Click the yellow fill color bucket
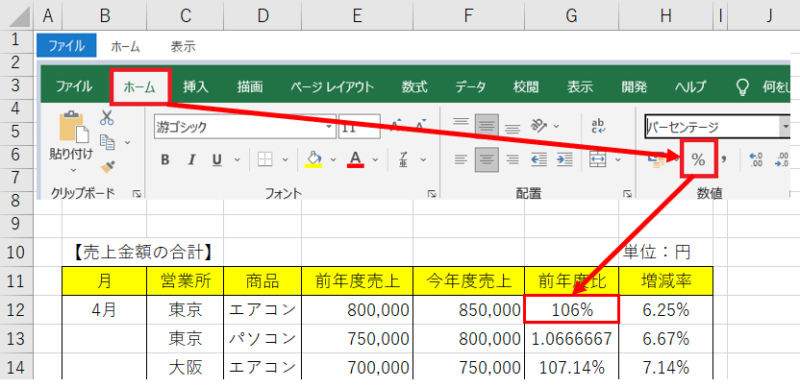 pyautogui.click(x=313, y=160)
